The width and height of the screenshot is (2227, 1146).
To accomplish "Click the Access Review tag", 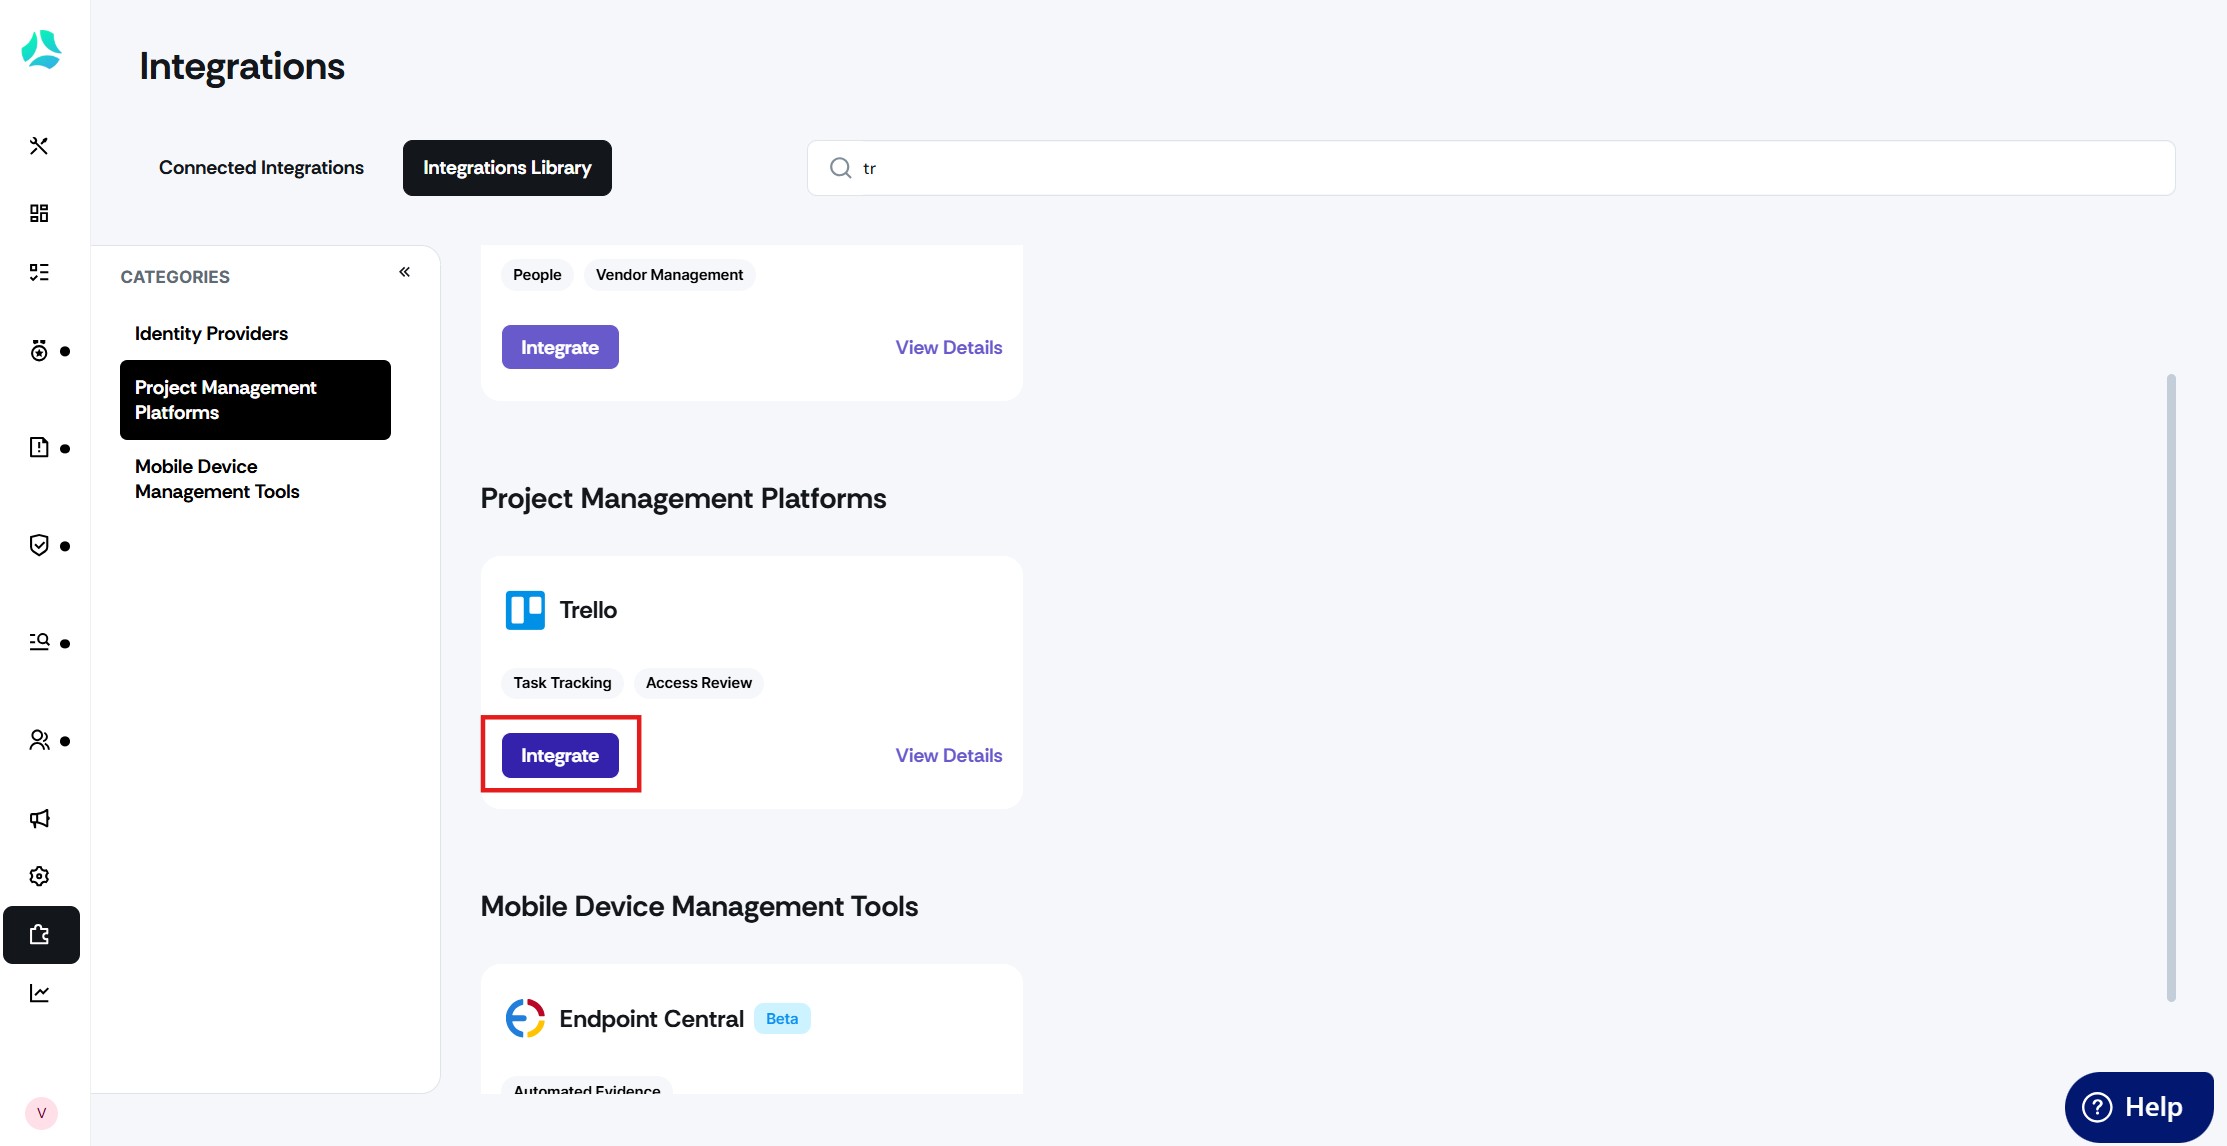I will pyautogui.click(x=699, y=683).
